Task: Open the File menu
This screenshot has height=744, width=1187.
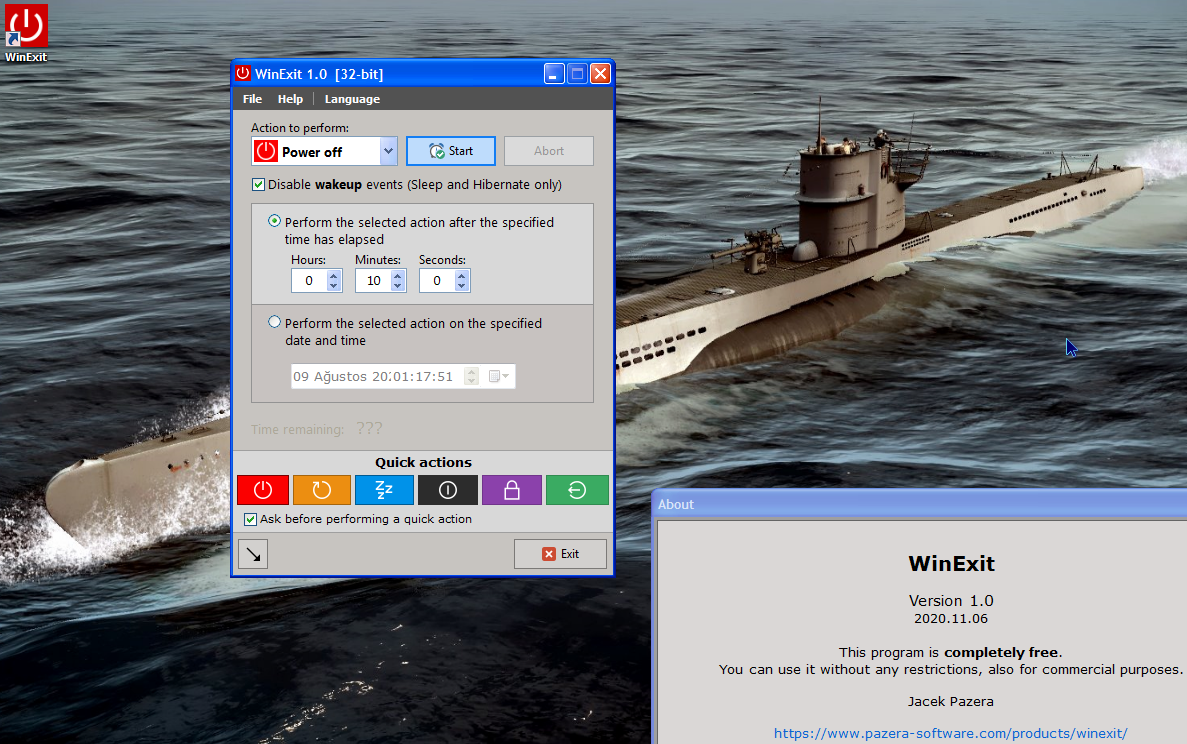Action: point(252,99)
